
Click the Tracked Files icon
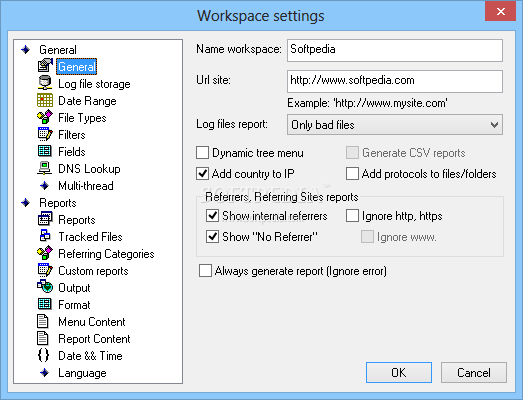45,236
